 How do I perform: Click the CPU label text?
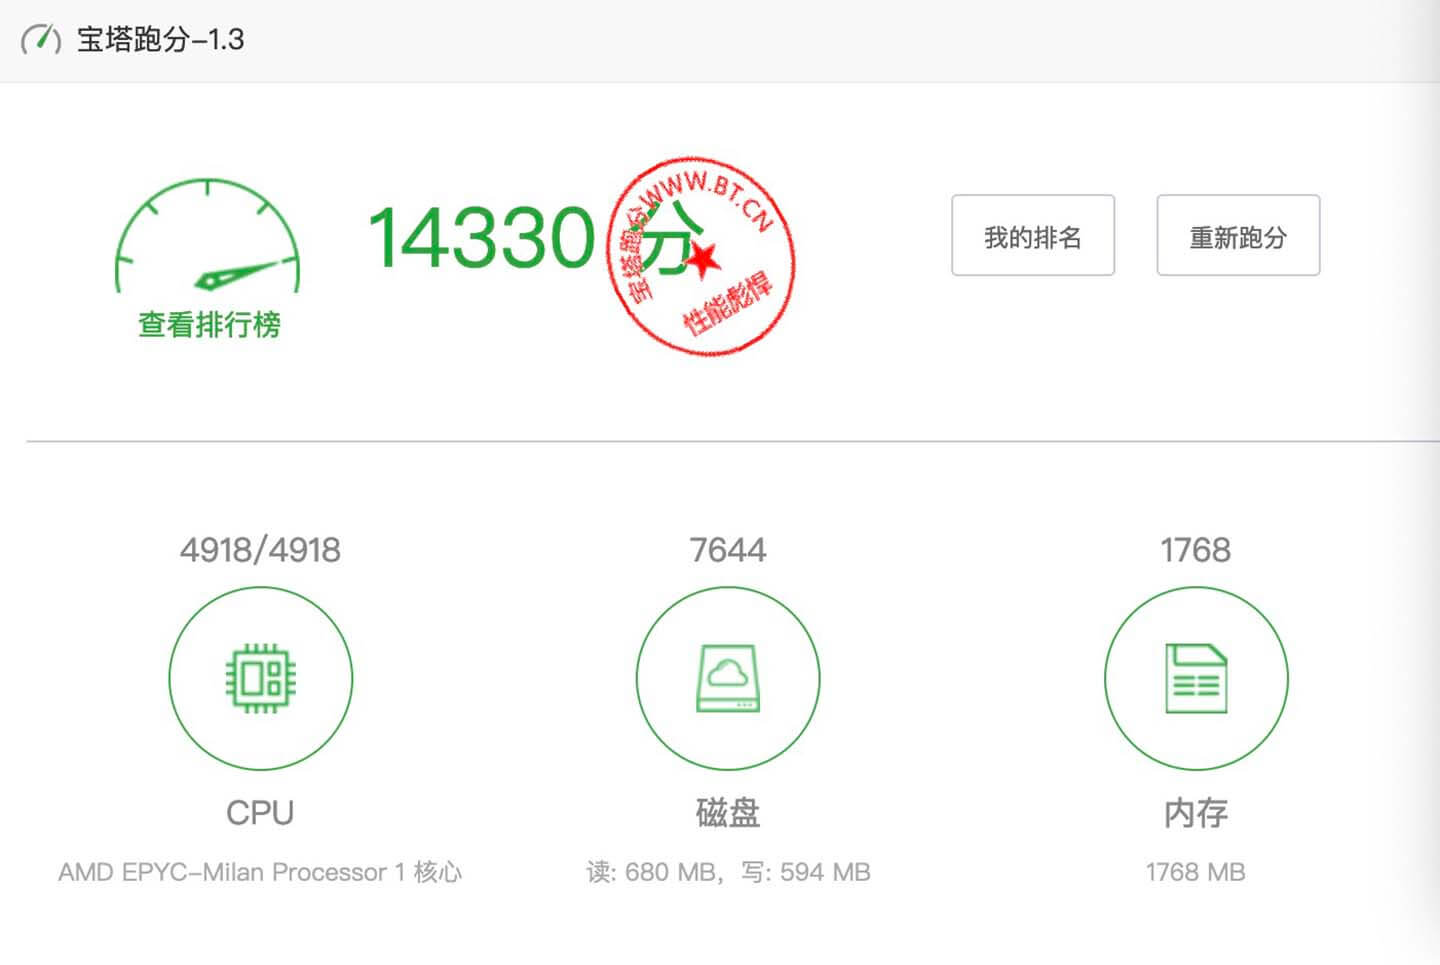260,812
